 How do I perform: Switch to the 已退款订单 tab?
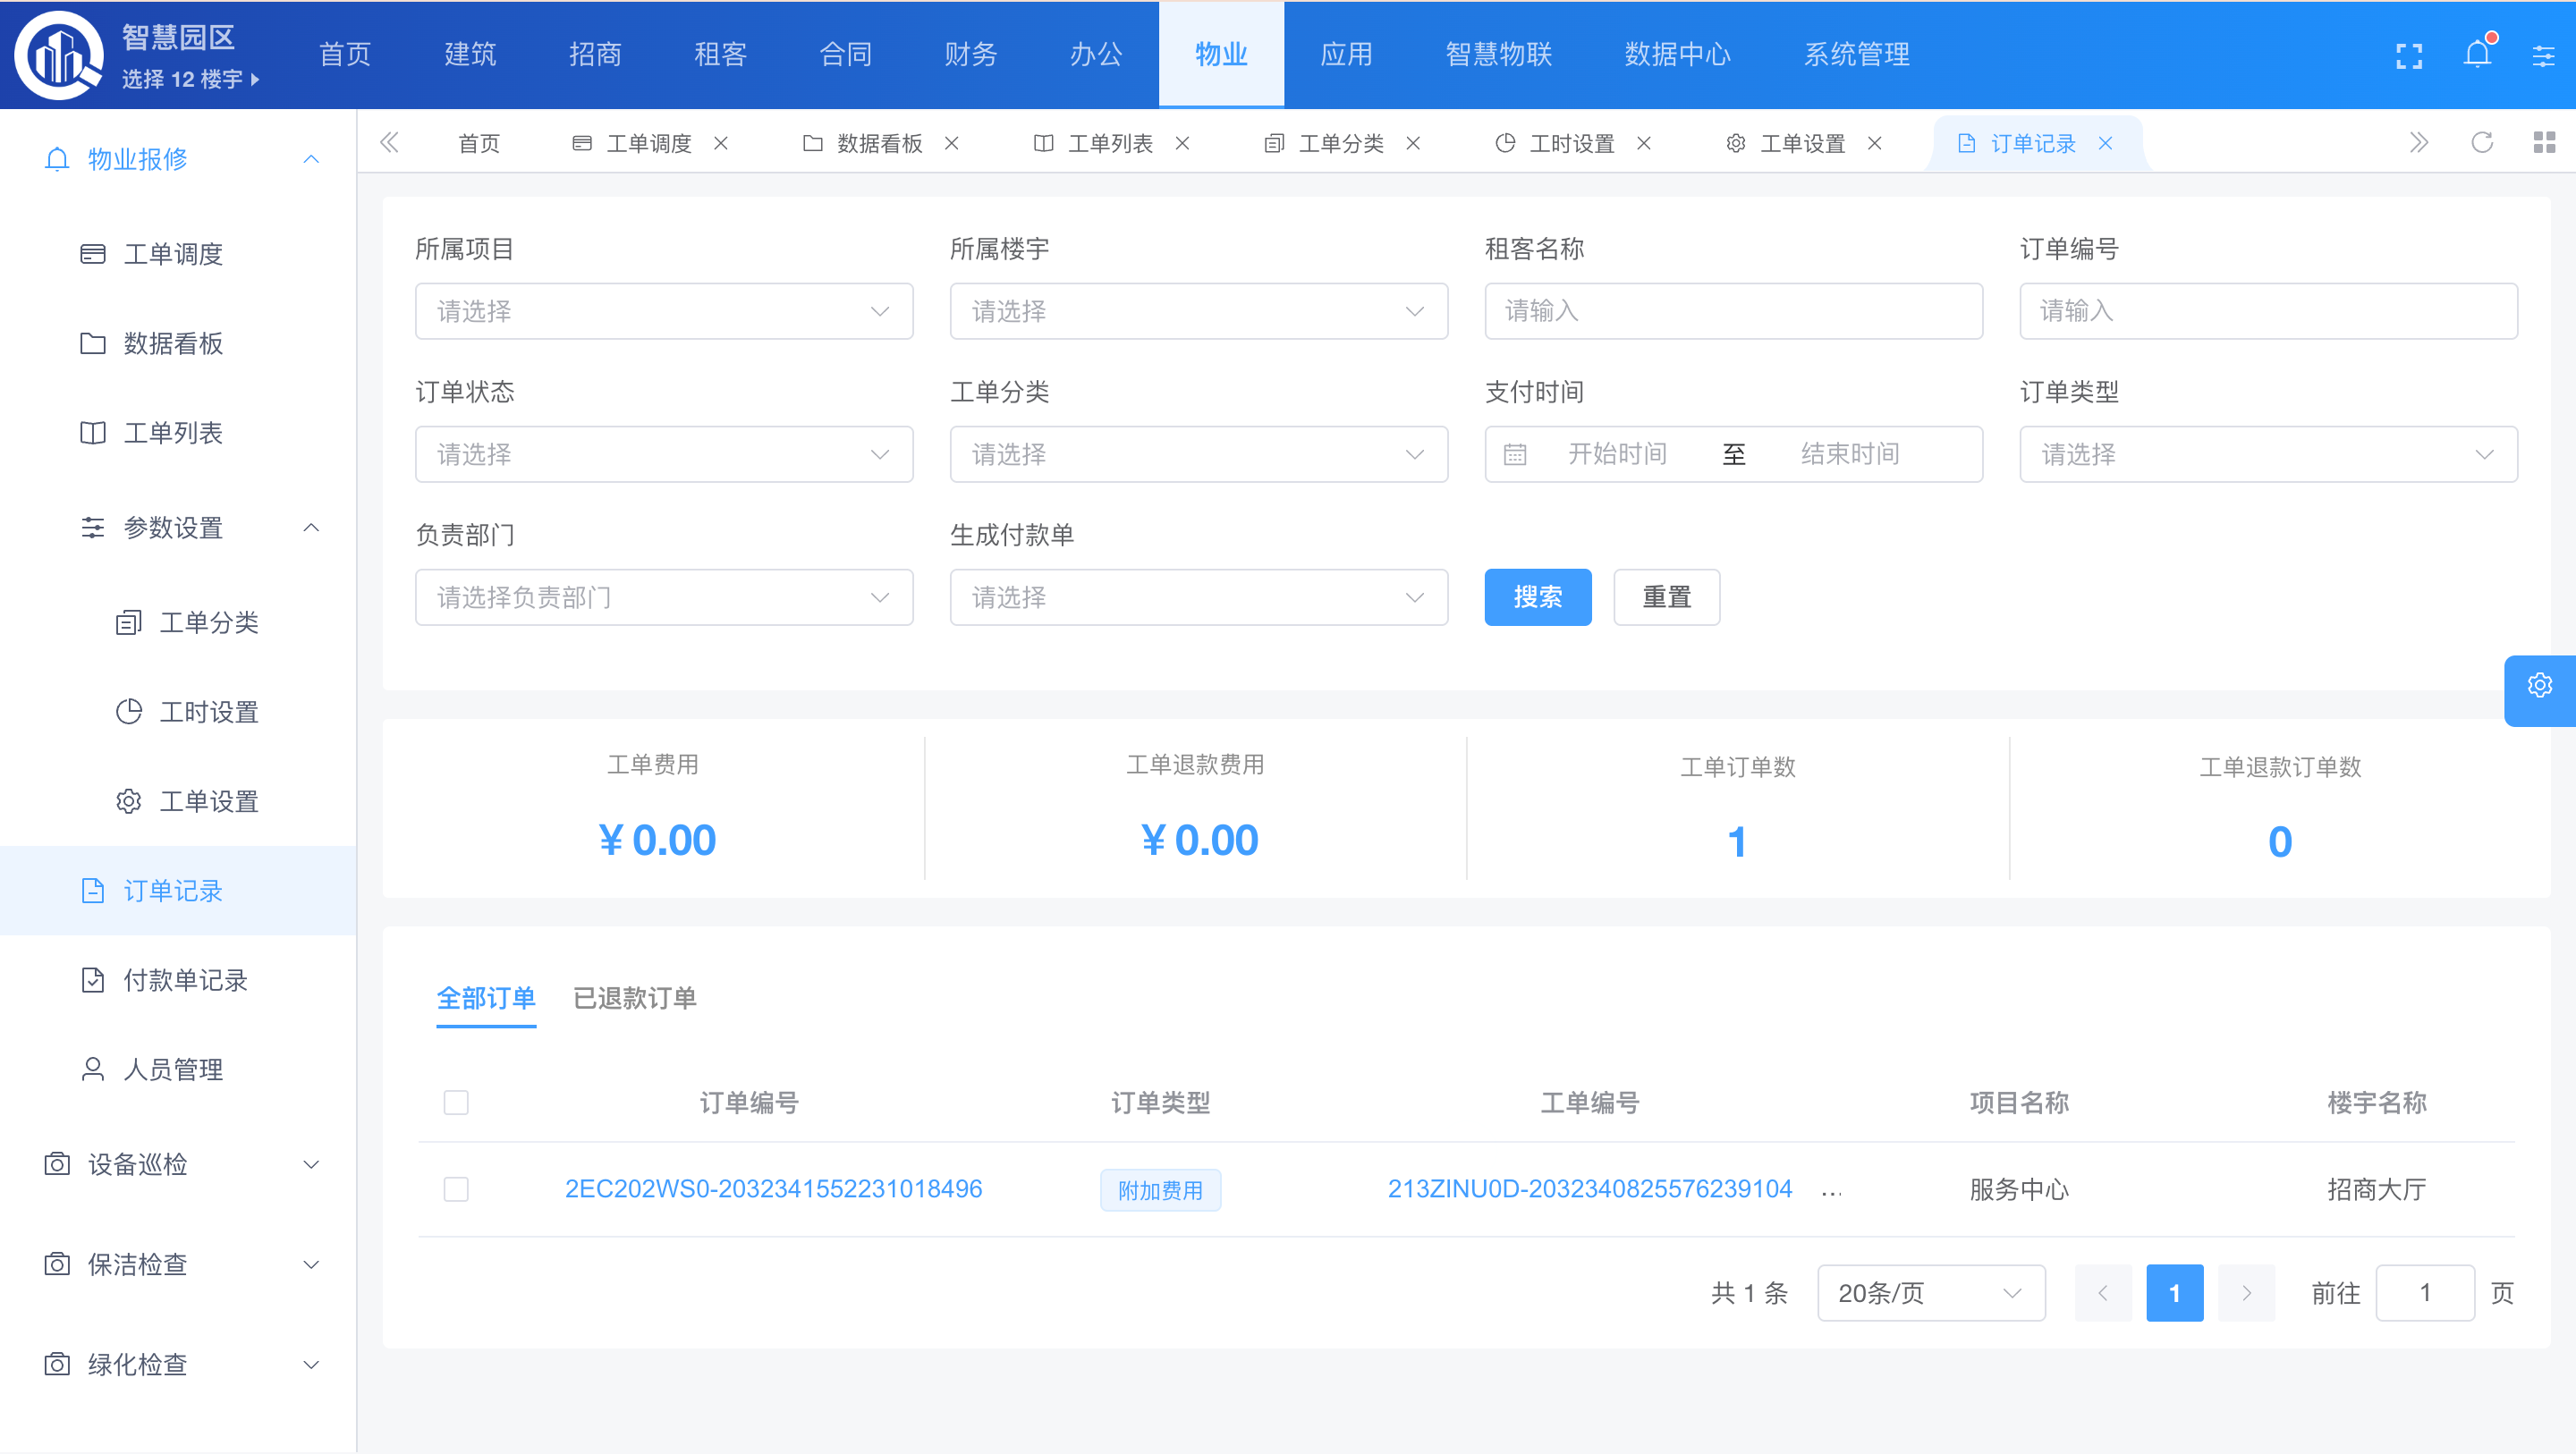(634, 998)
